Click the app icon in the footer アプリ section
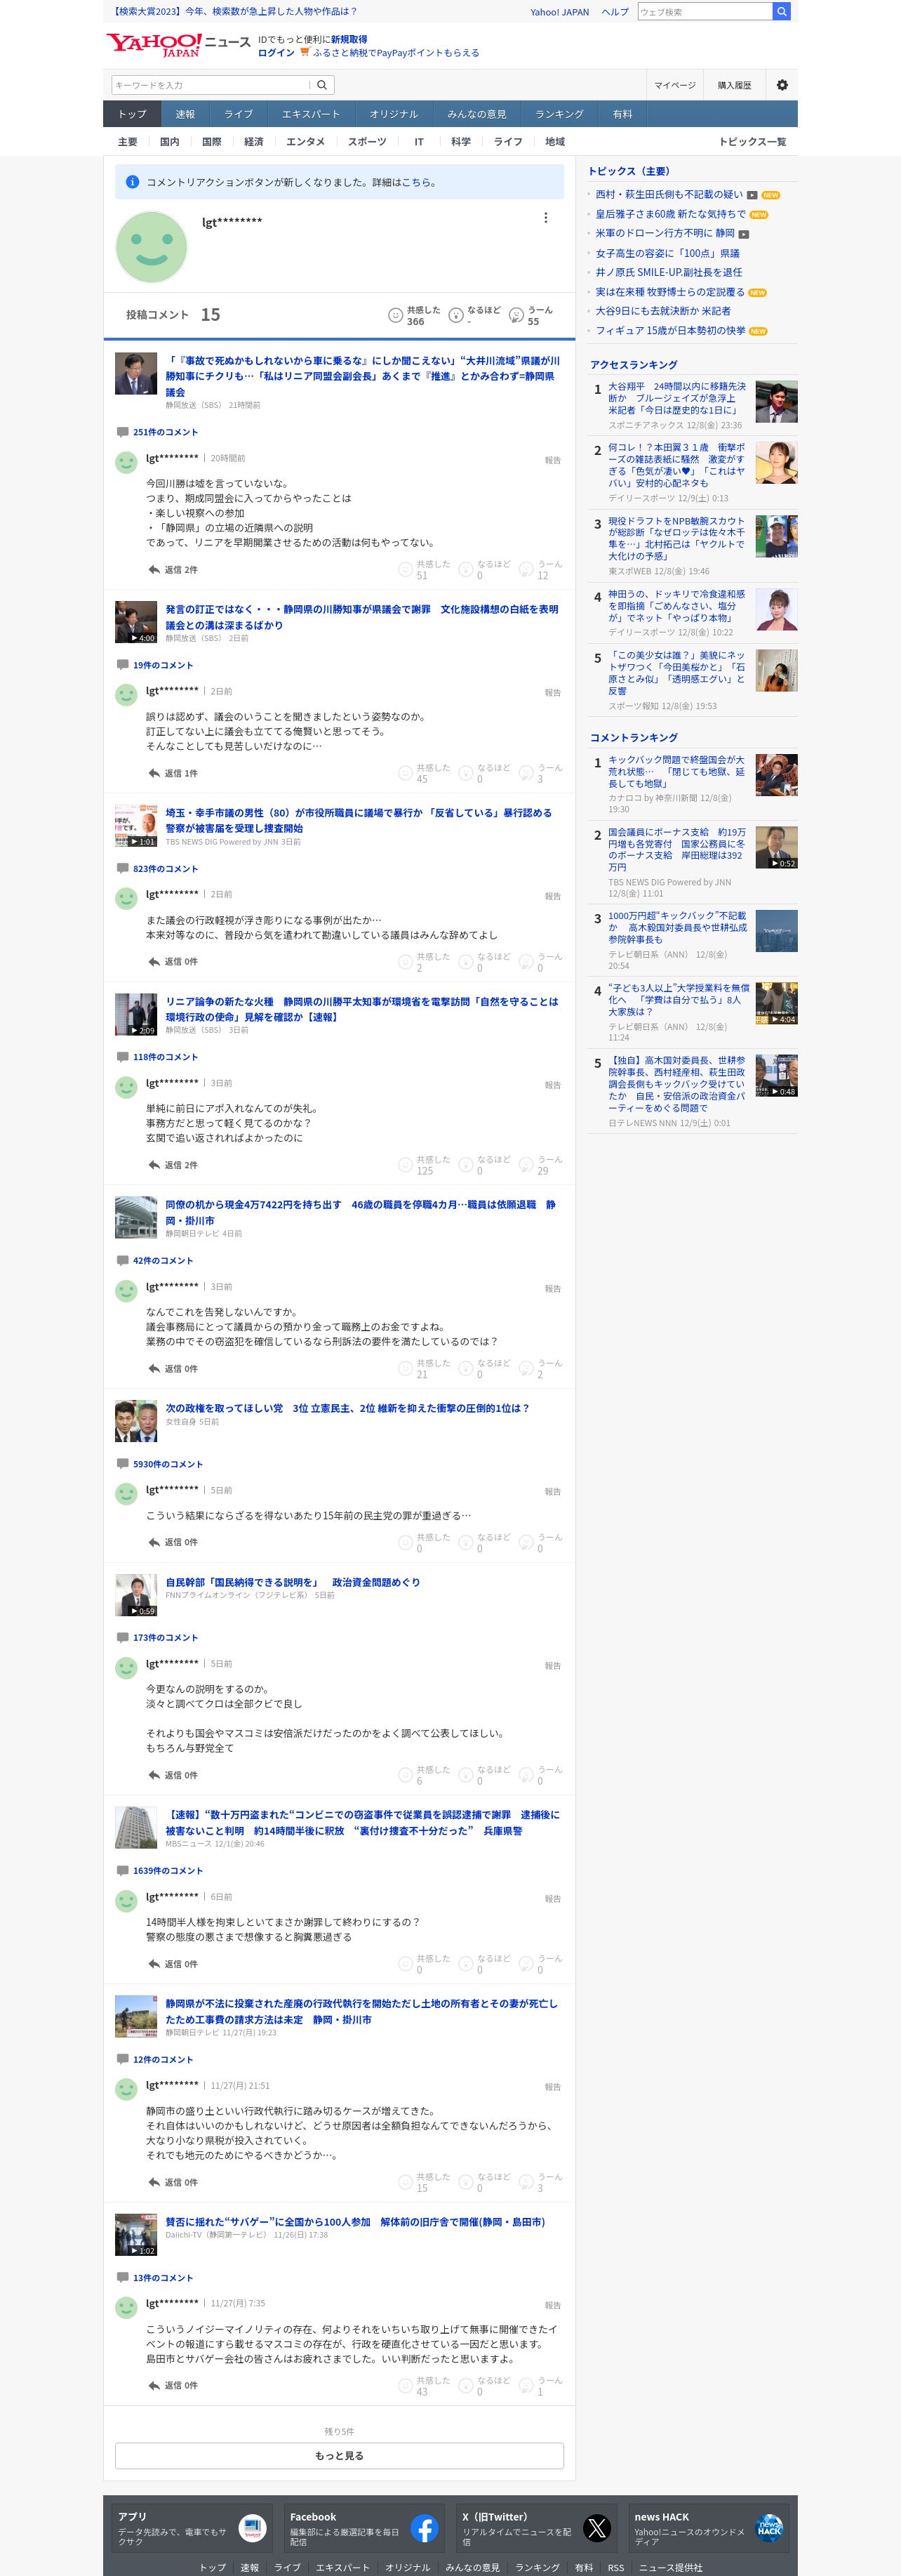The image size is (901, 2576). pos(253,2528)
